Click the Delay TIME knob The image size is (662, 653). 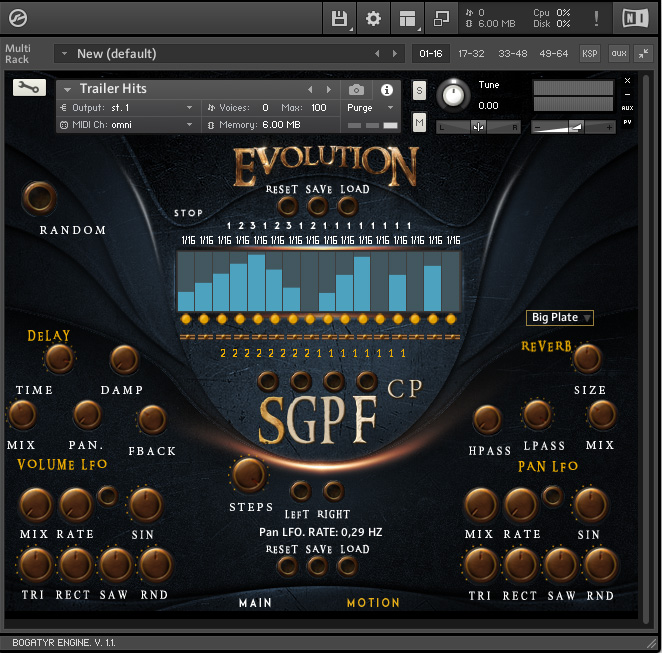pos(59,359)
